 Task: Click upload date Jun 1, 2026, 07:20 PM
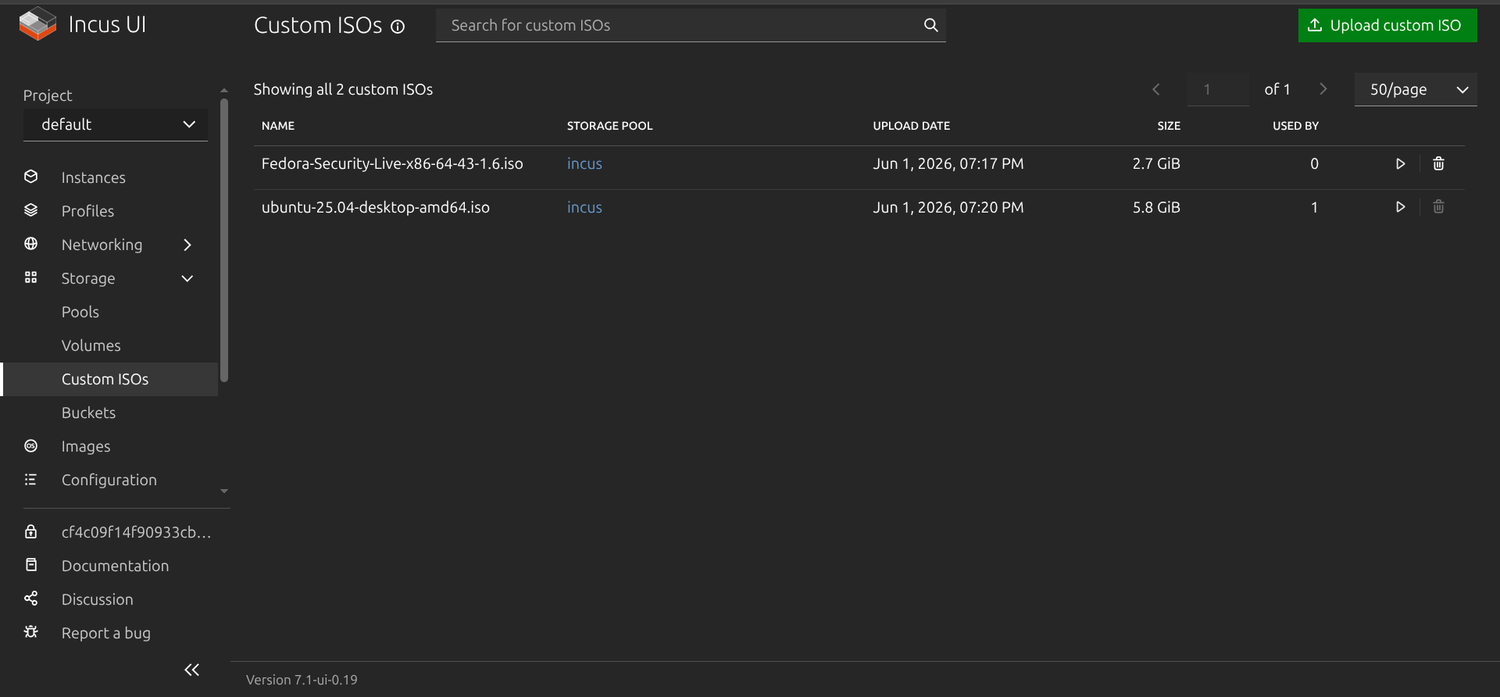point(948,207)
